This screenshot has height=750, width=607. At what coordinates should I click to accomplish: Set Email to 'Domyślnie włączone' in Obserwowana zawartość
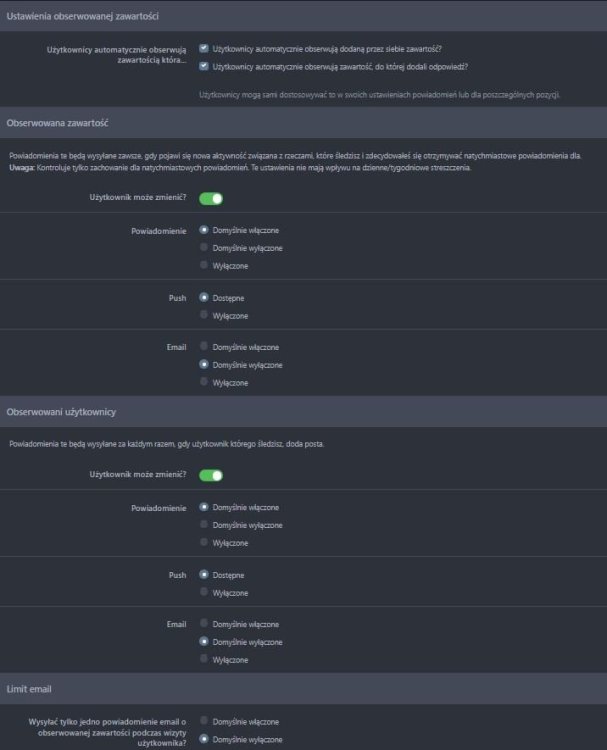pos(204,347)
